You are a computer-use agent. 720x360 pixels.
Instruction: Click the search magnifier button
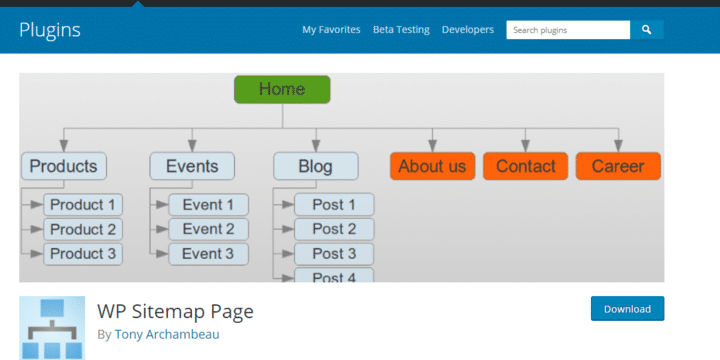(x=647, y=30)
